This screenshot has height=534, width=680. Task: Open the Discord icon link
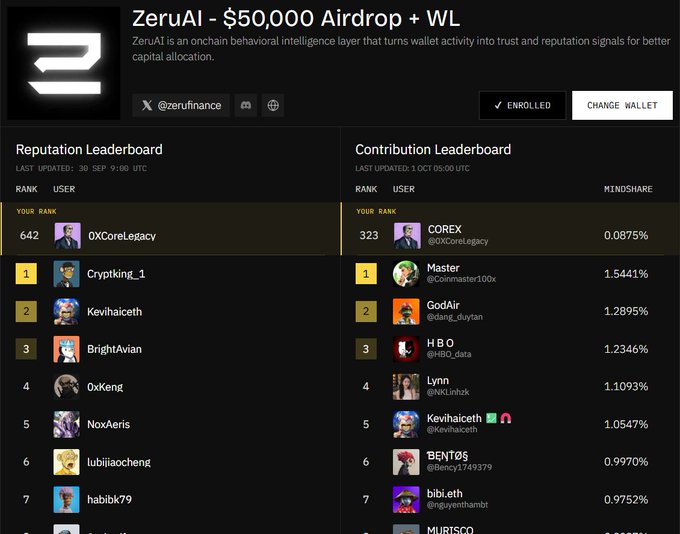(x=246, y=105)
